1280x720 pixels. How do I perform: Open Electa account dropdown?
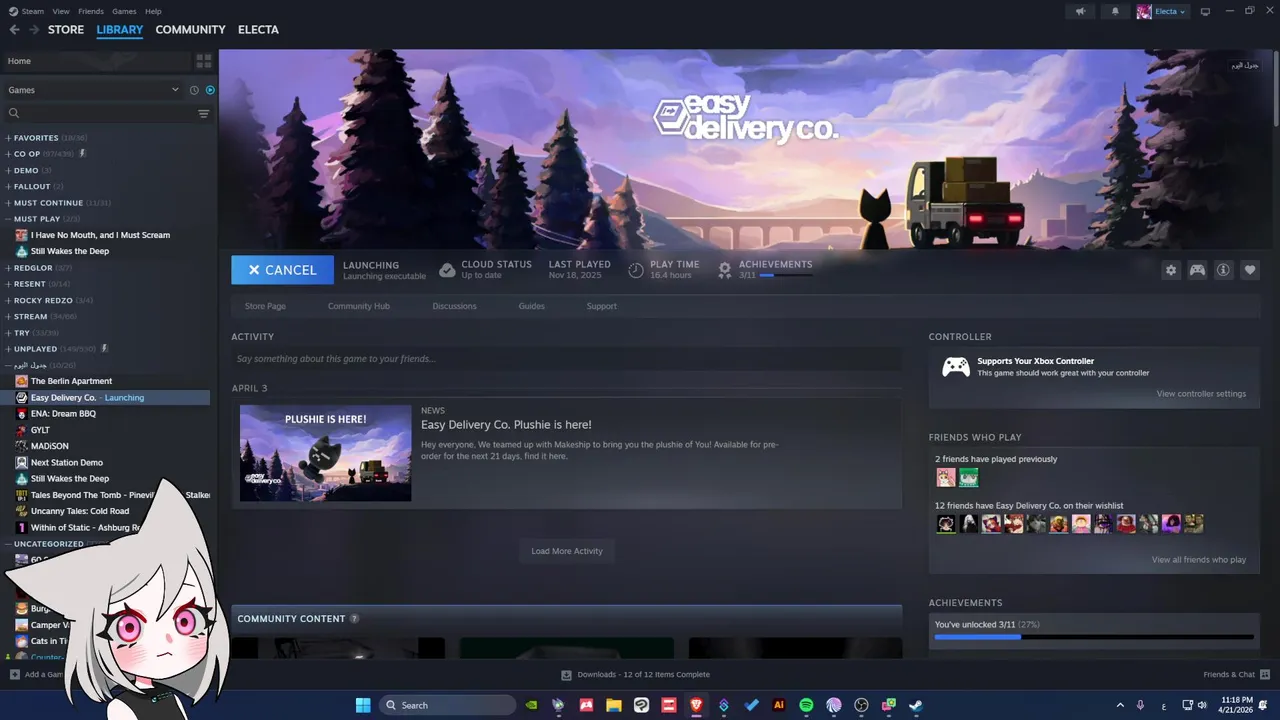(1162, 12)
